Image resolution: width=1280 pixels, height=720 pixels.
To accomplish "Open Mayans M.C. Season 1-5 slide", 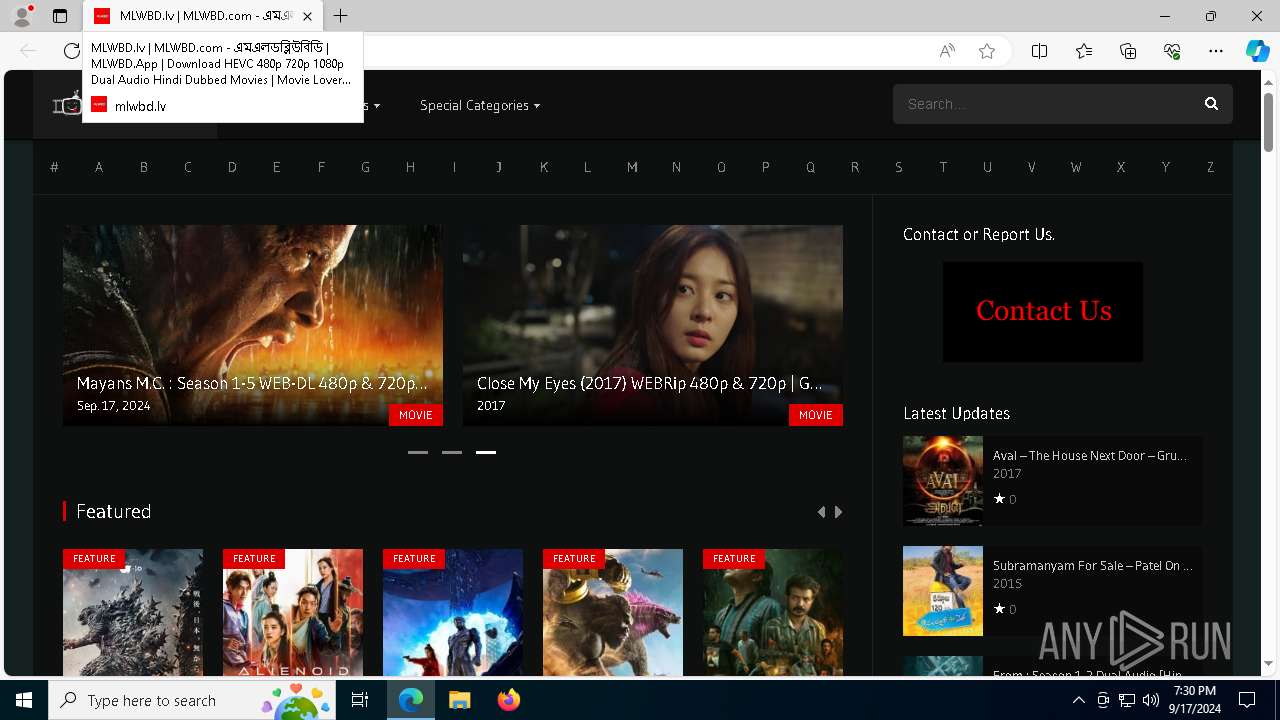I will tap(253, 325).
